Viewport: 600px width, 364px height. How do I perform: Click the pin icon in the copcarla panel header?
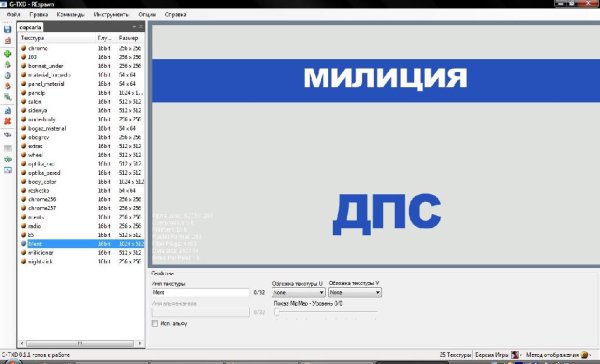coord(134,27)
